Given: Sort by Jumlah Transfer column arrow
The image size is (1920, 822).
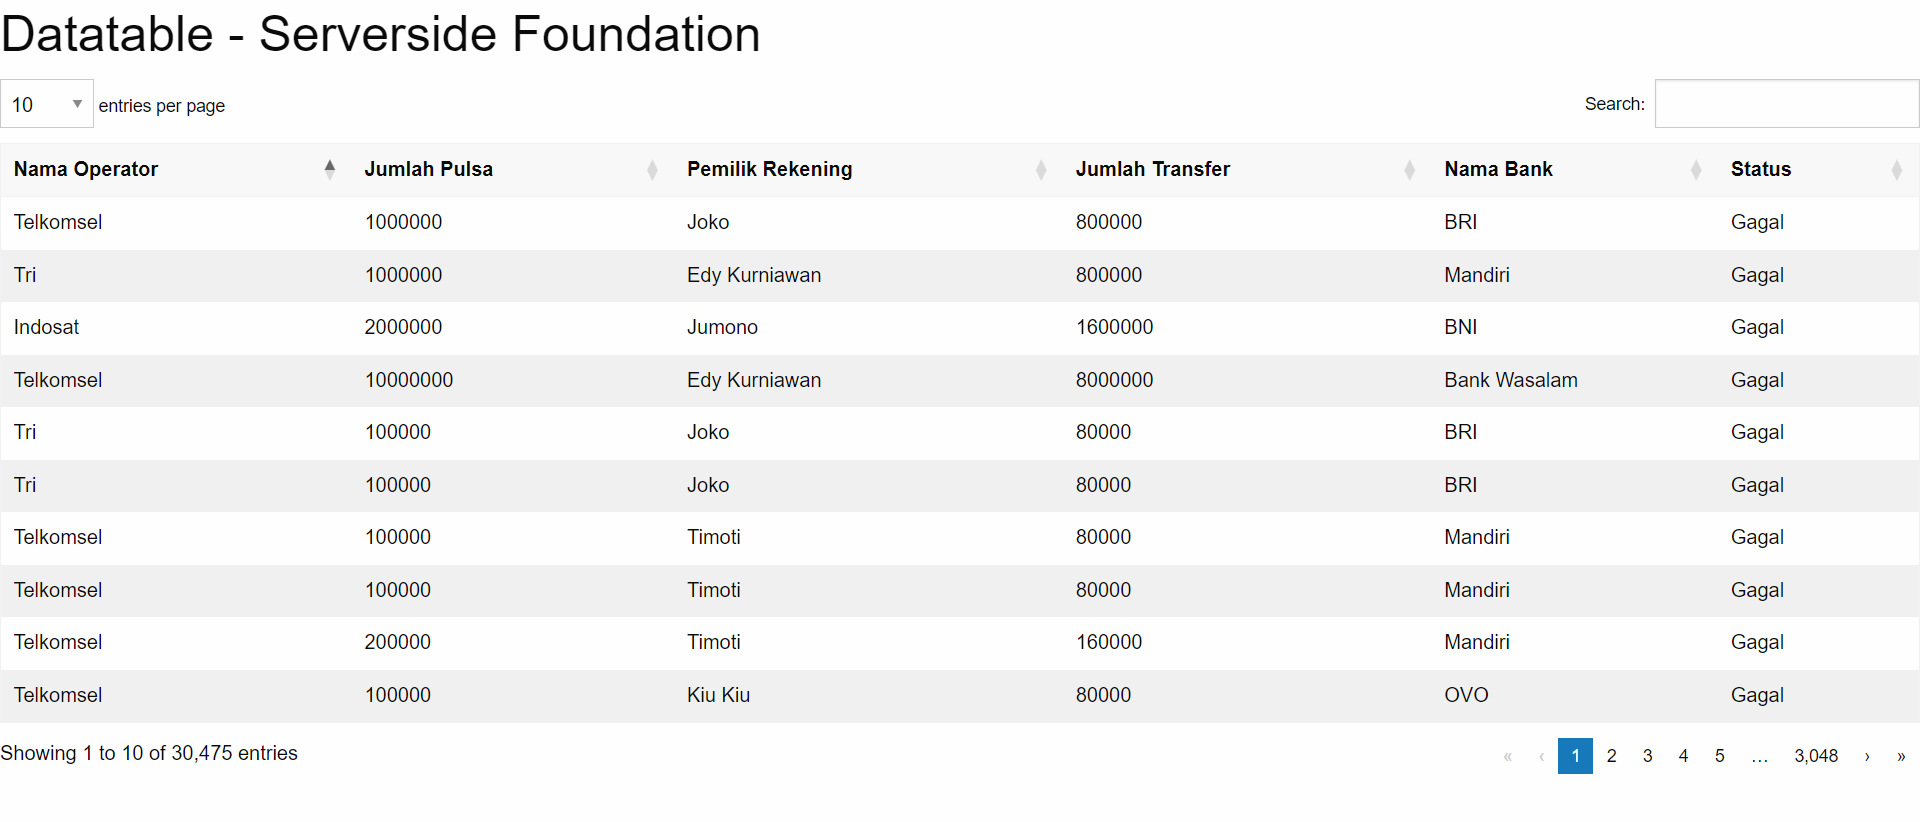Looking at the screenshot, I should [x=1409, y=169].
